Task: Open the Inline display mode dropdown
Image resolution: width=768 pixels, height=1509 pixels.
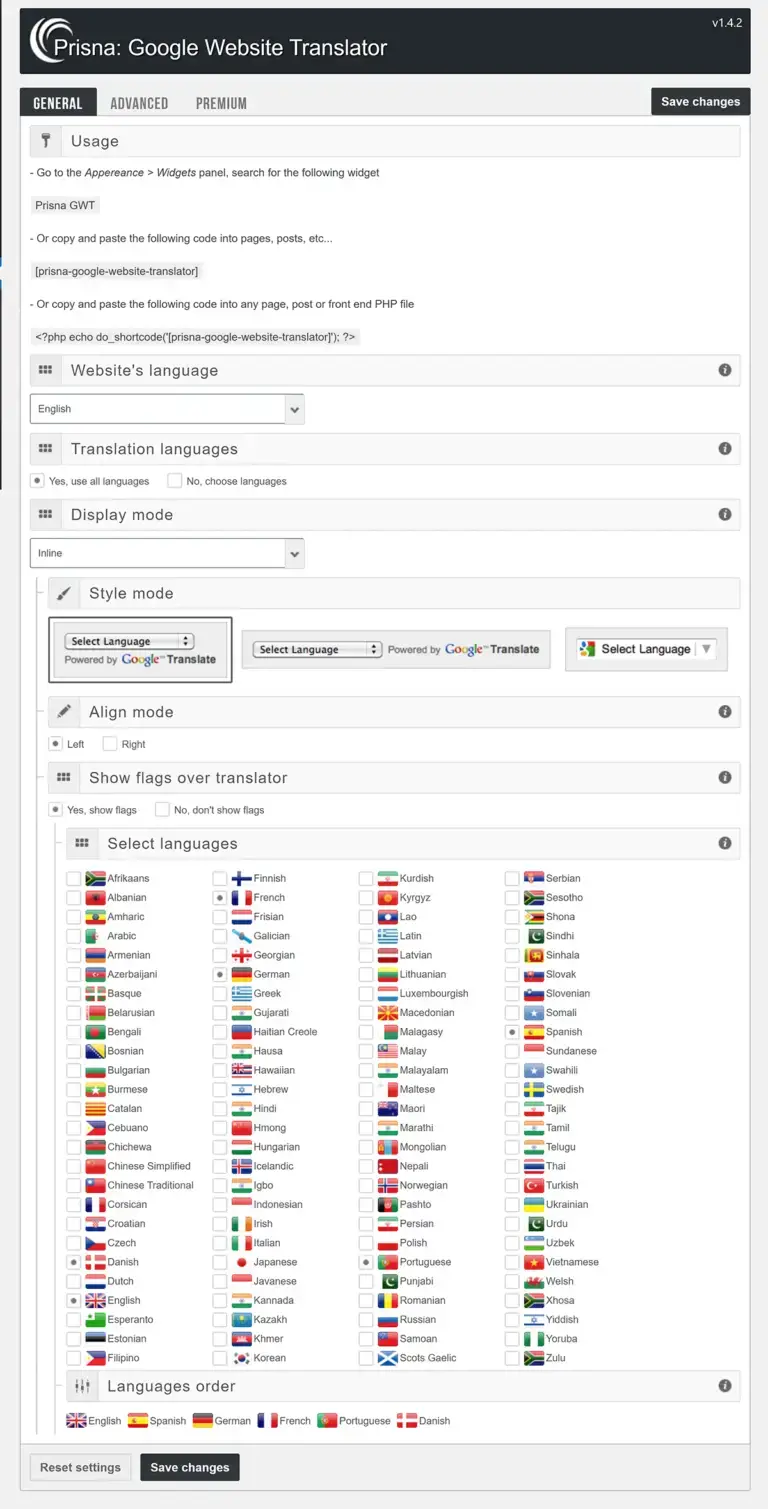Action: [167, 553]
